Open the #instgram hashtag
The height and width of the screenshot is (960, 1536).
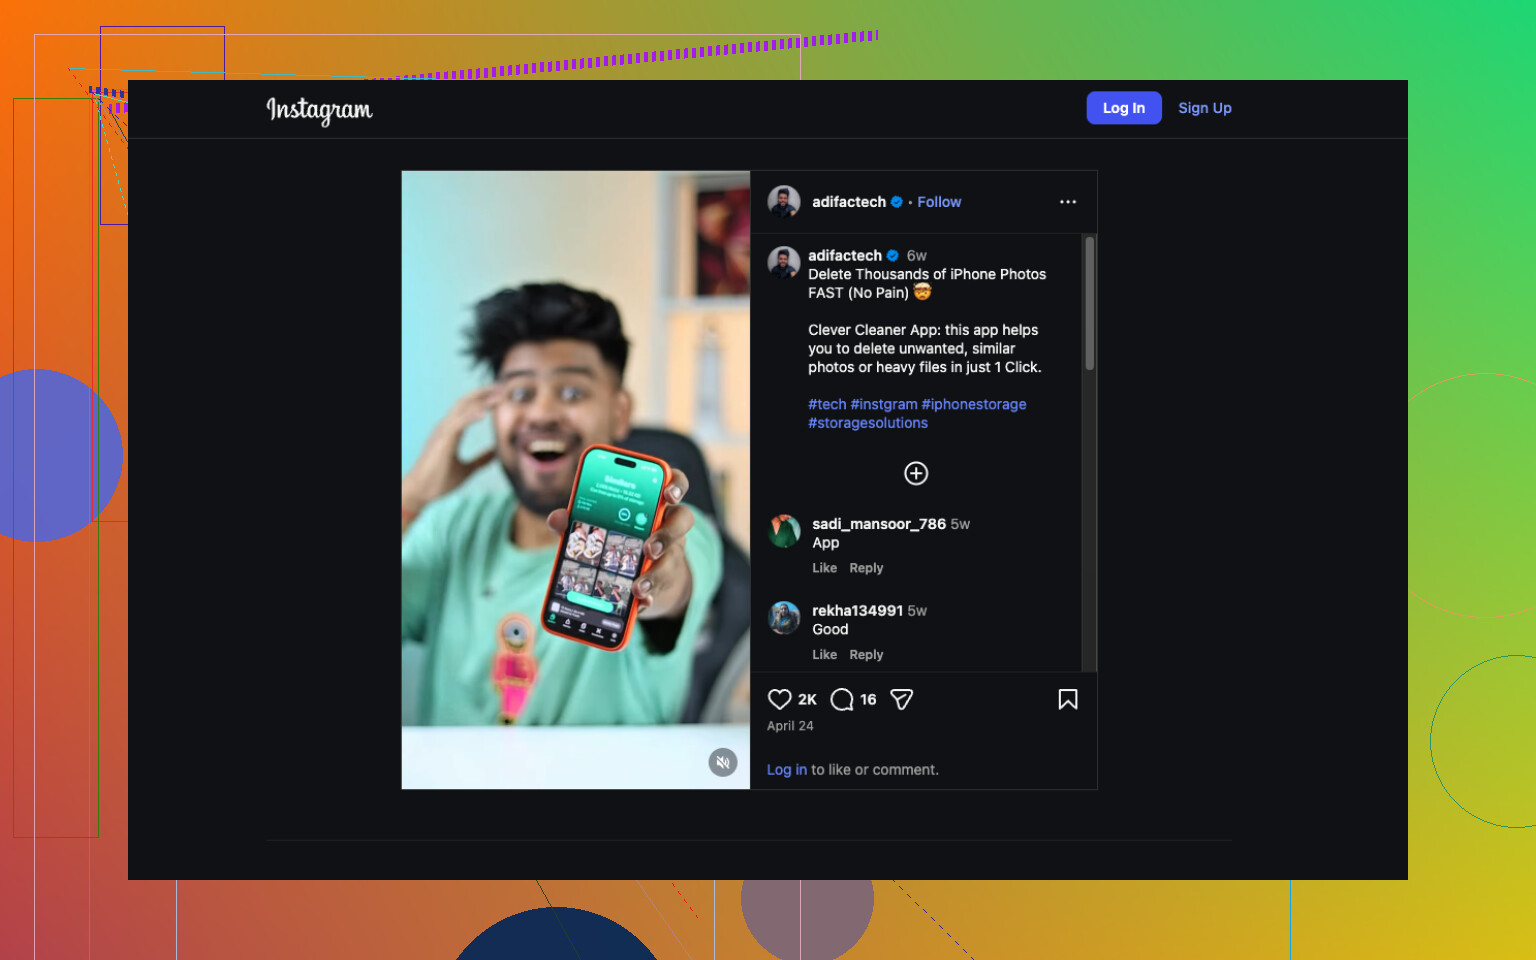pos(884,404)
